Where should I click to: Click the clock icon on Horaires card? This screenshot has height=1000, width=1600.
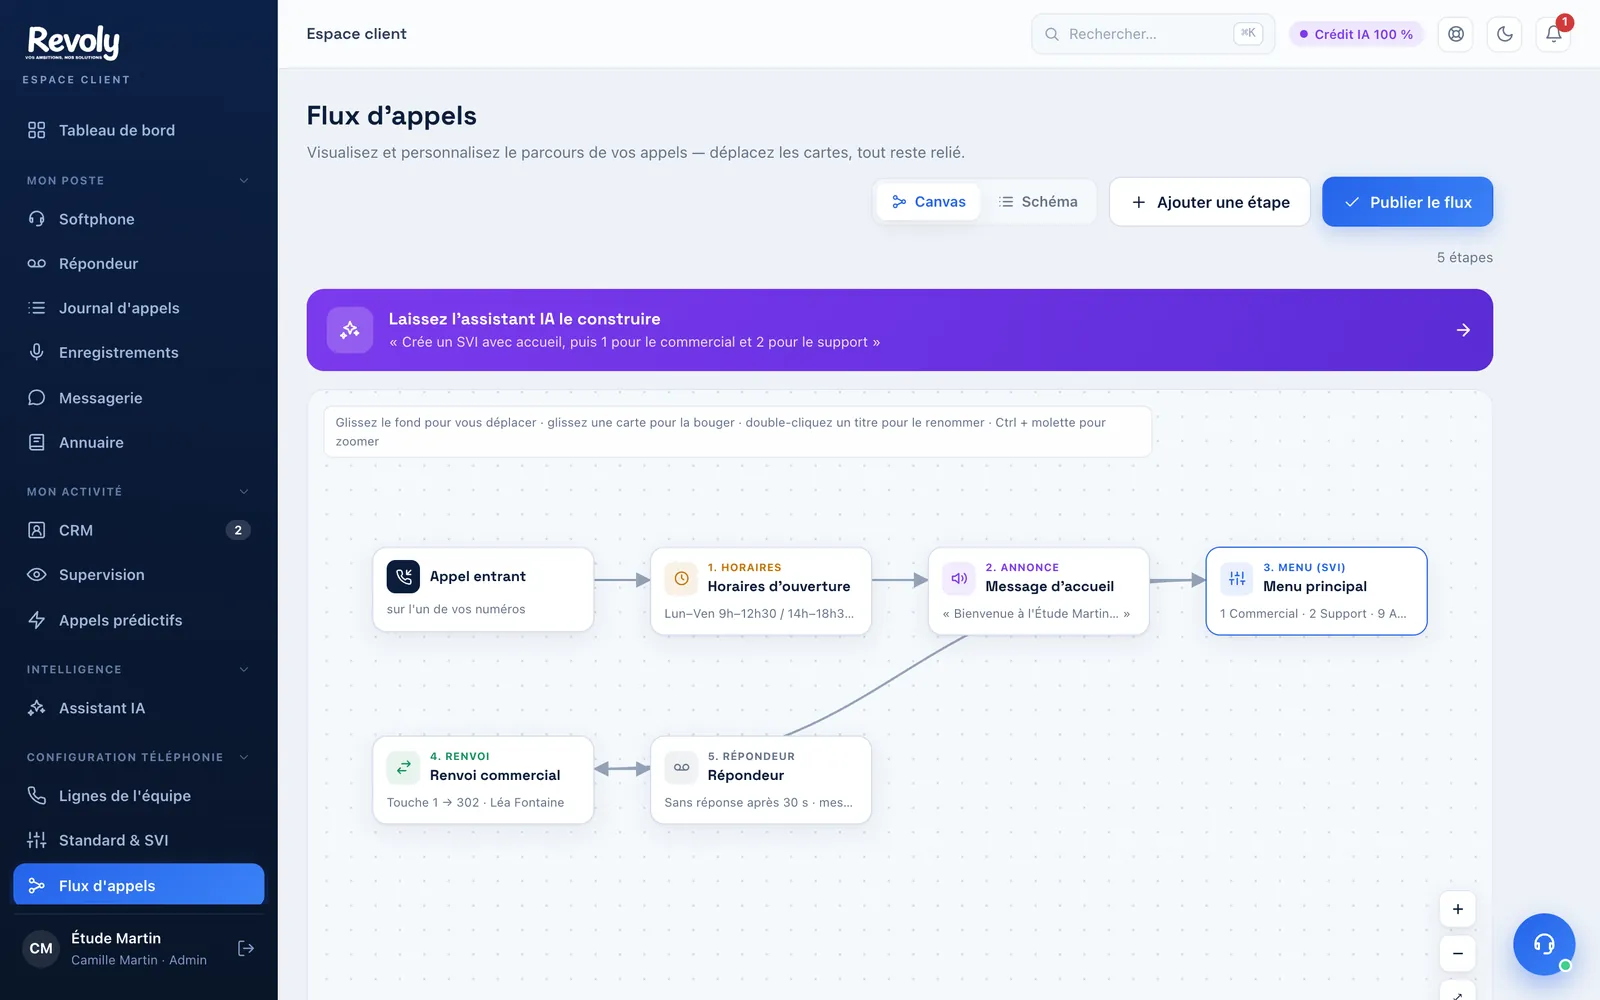point(681,578)
